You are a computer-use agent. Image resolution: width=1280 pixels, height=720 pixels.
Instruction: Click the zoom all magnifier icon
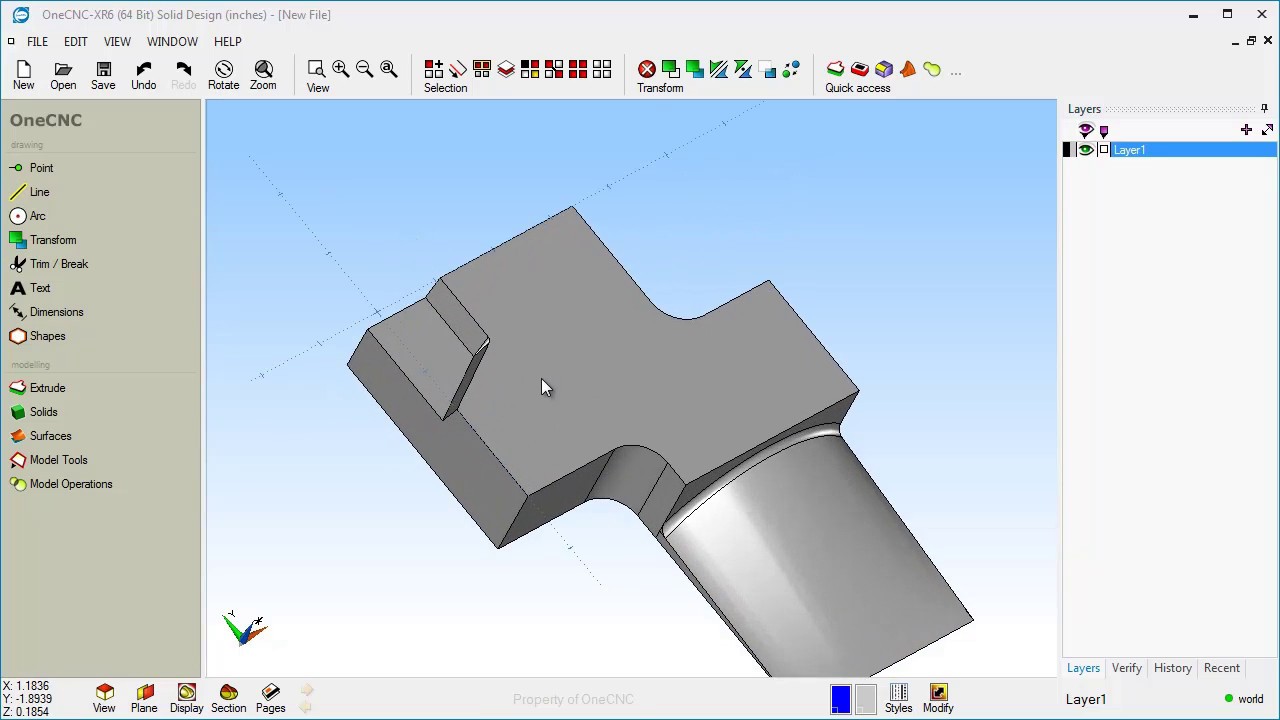[389, 69]
